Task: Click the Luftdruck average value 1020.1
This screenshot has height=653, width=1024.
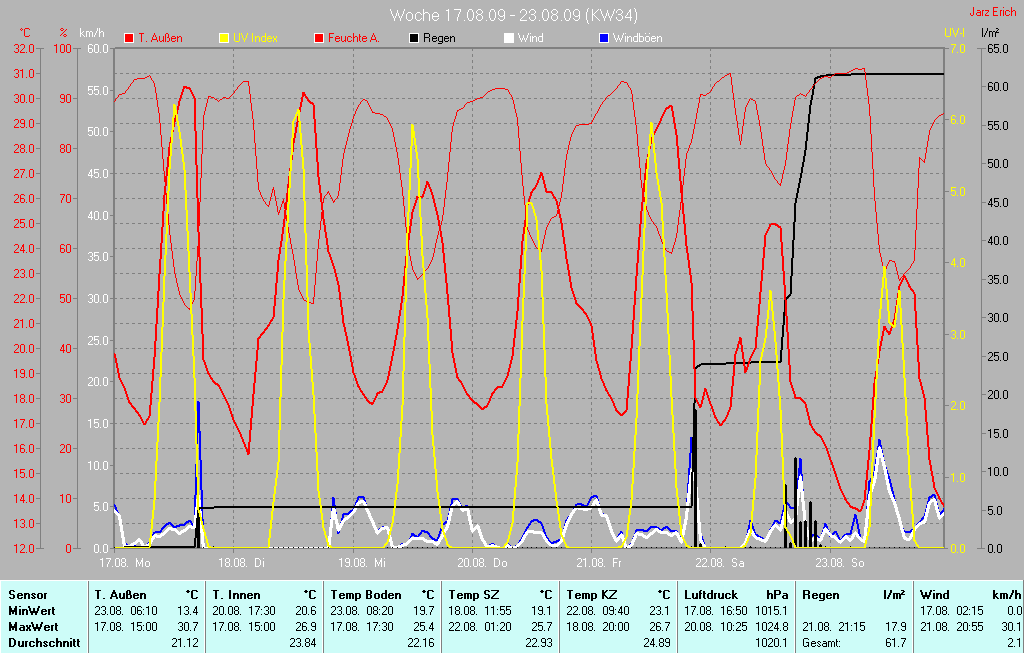Action: (x=771, y=643)
